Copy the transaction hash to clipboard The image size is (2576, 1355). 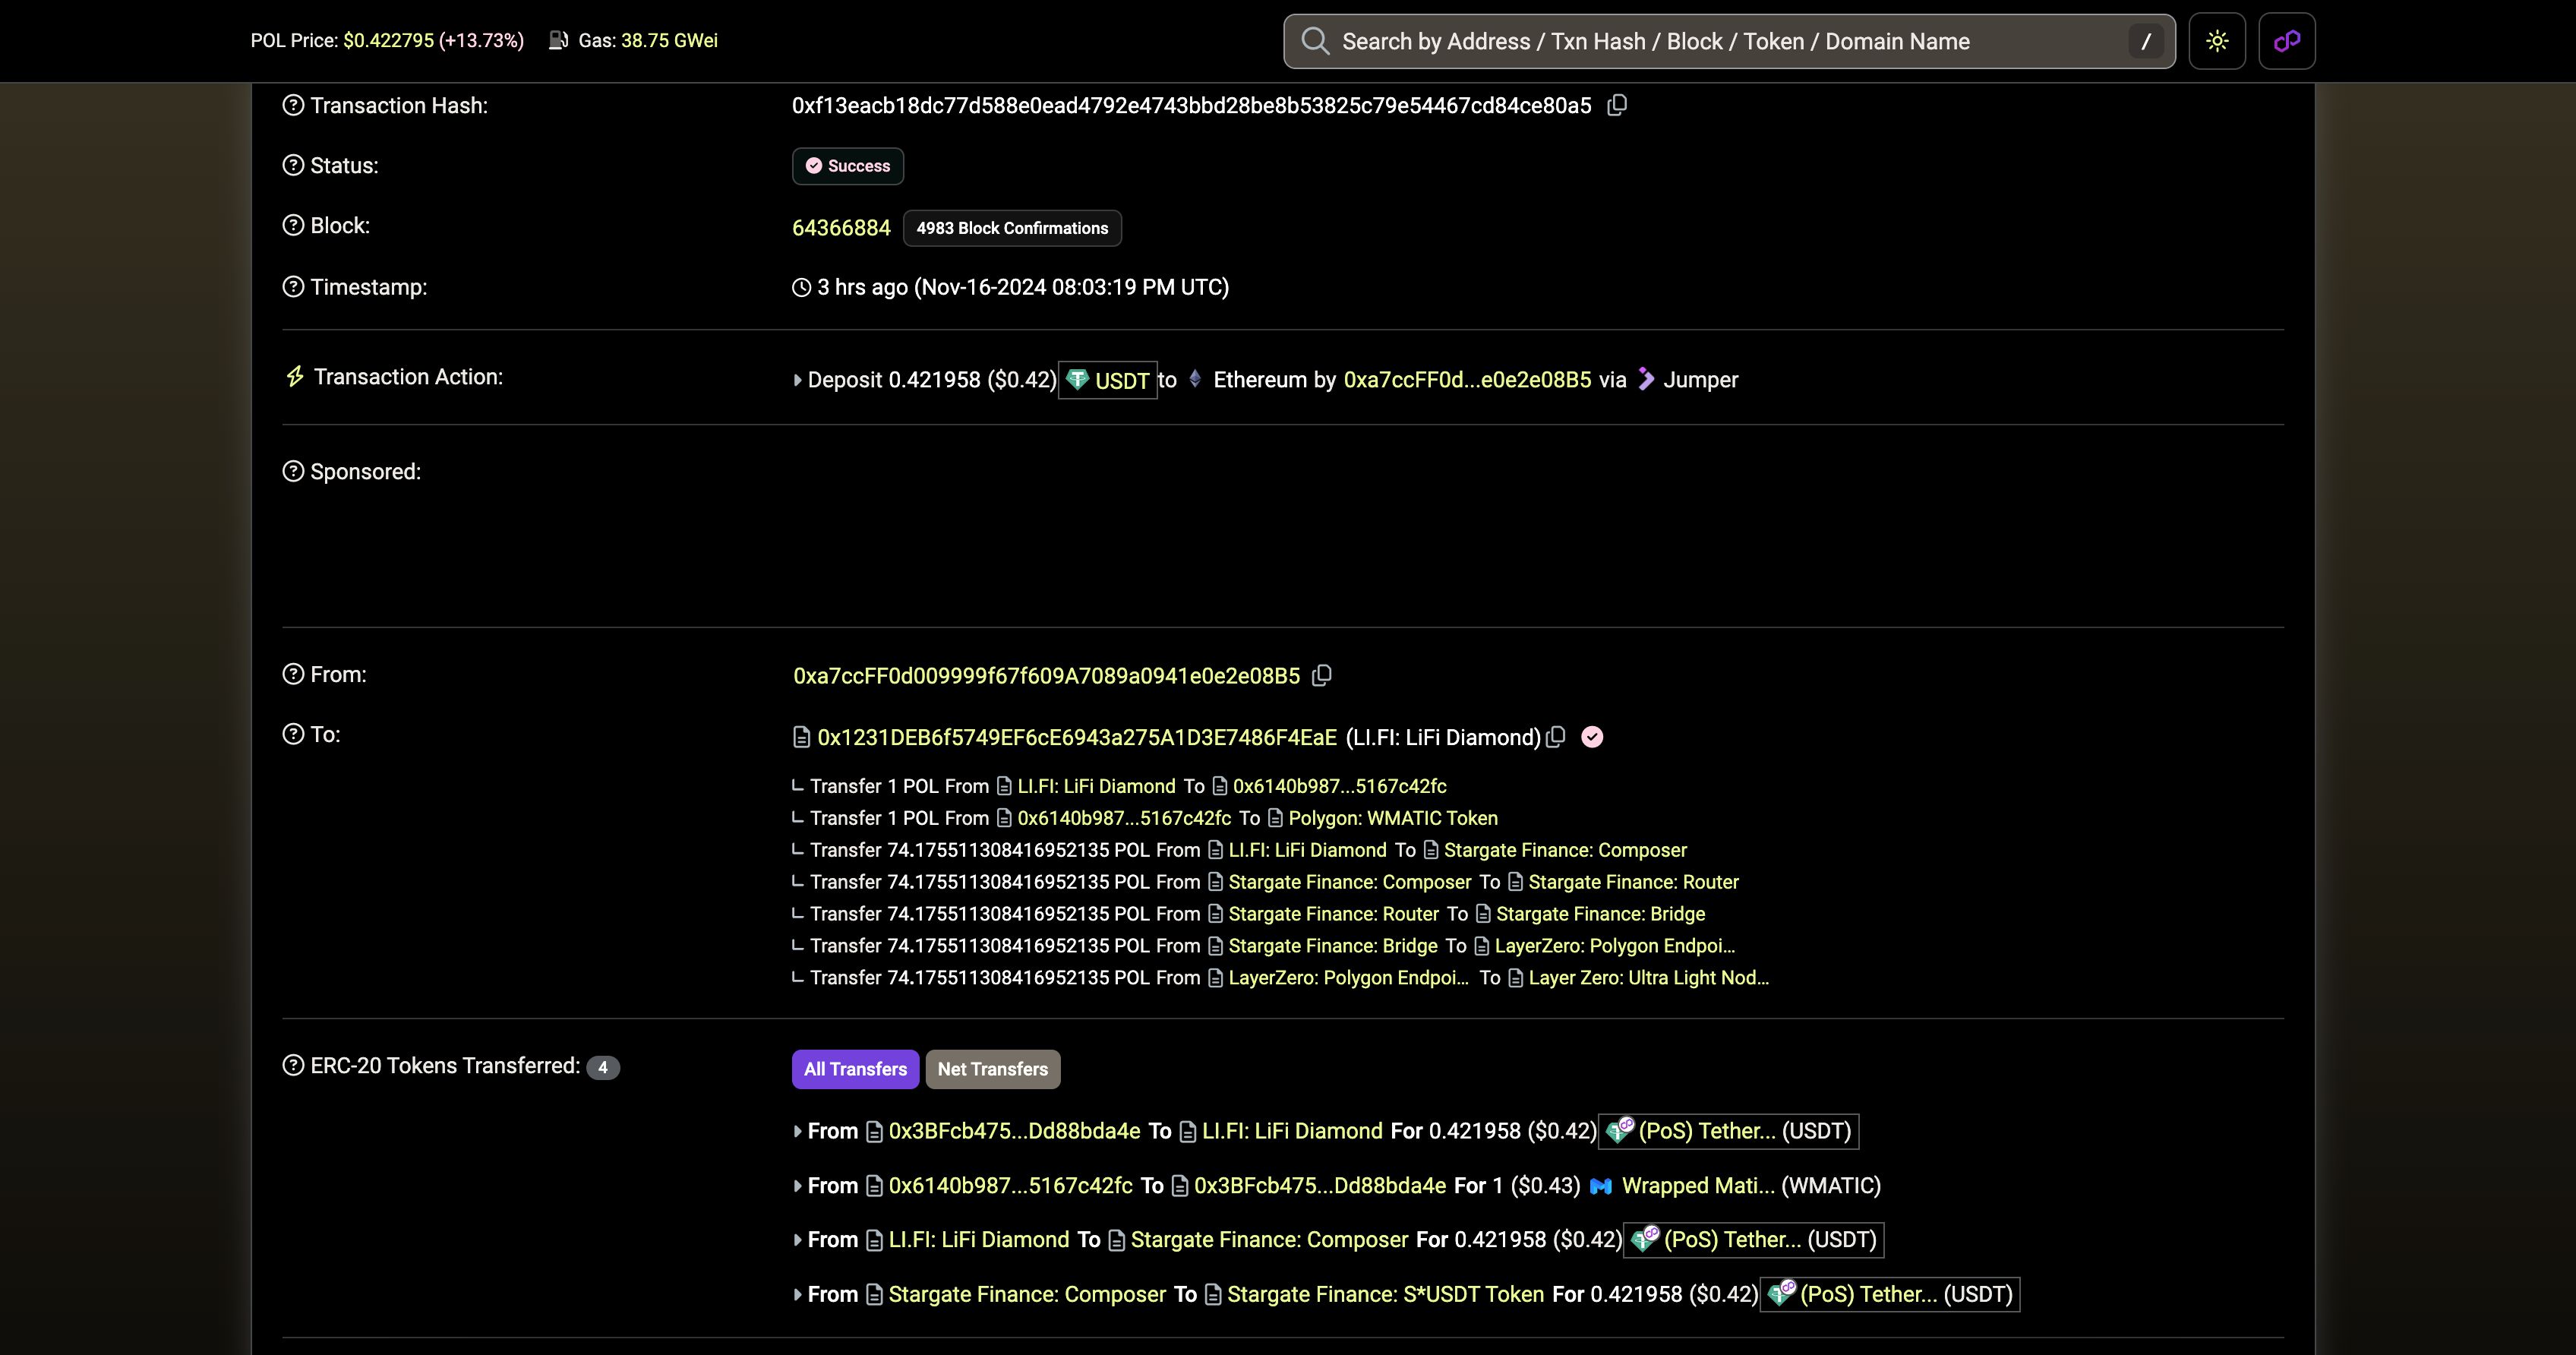(1617, 105)
